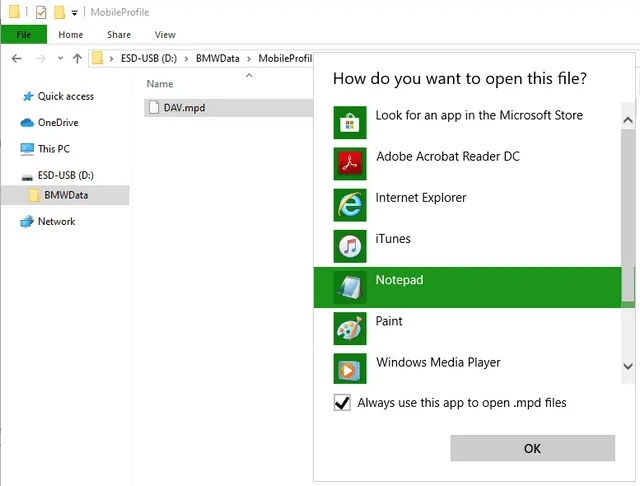Click the New folder icon in title bar

click(x=59, y=12)
